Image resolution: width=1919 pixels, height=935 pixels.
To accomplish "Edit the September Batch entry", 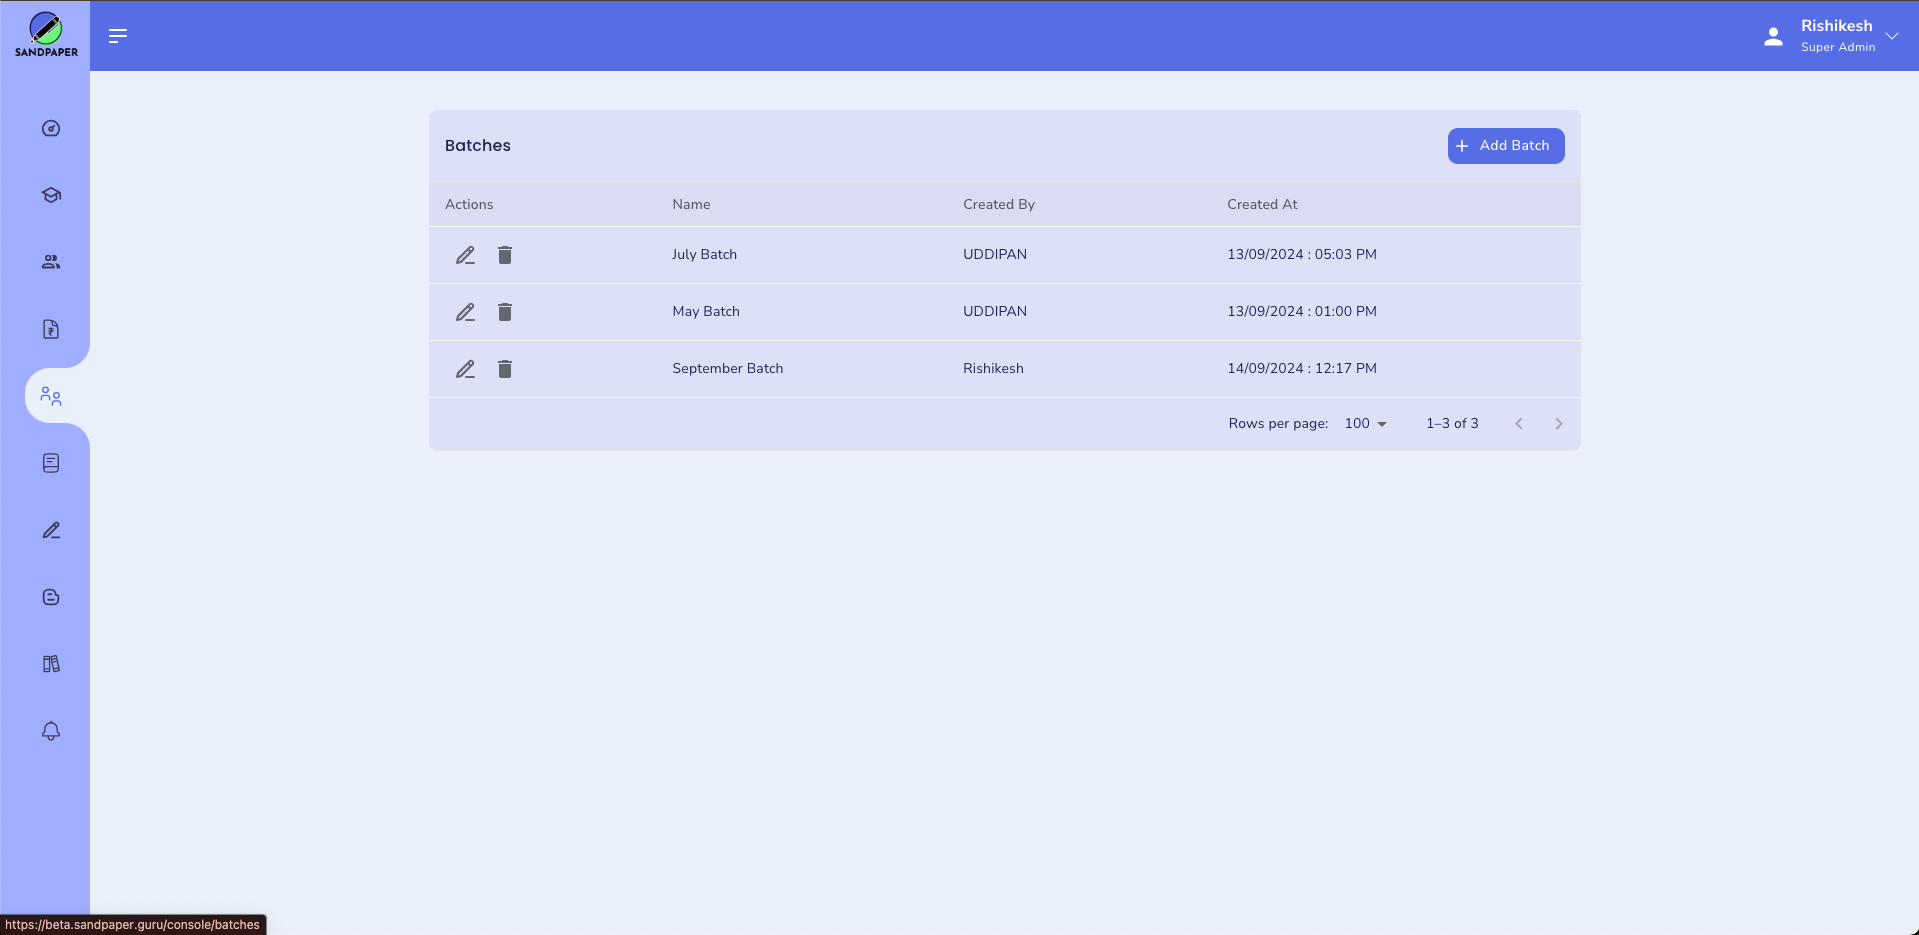I will point(465,368).
